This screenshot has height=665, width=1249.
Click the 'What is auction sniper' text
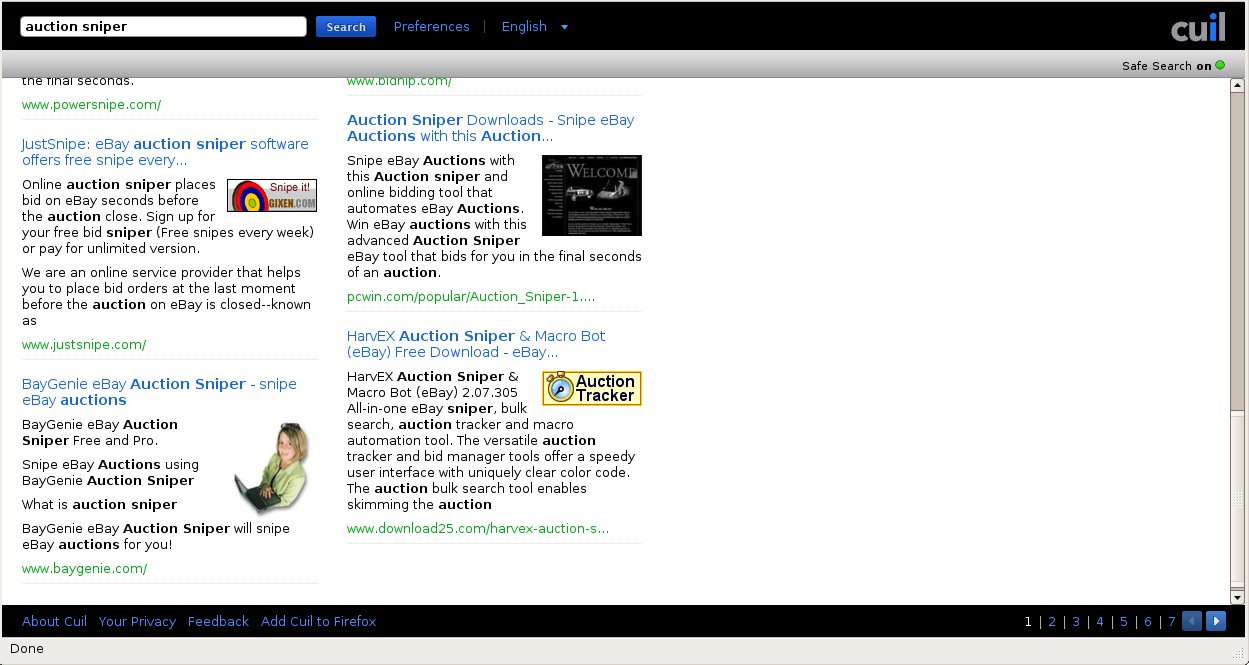(x=99, y=505)
